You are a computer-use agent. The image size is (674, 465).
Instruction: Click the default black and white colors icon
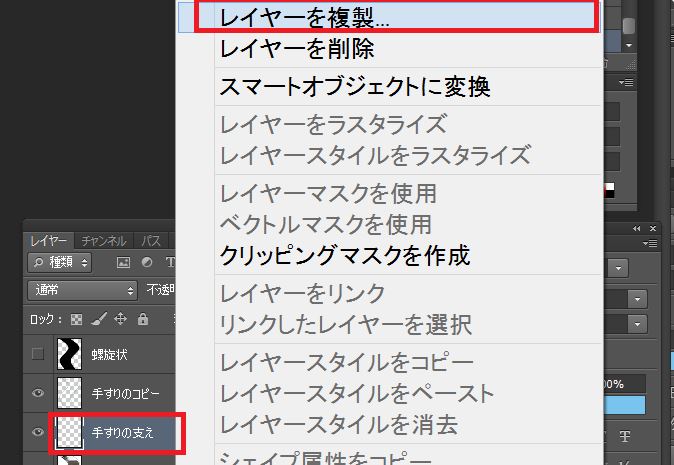609,190
